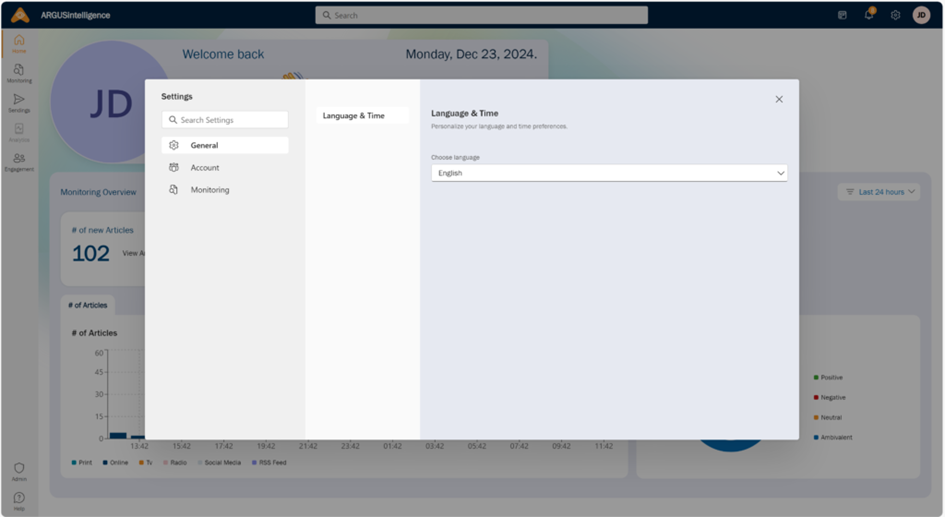Open the Admin shield icon
Screen dimensions: 945x517
(19, 471)
